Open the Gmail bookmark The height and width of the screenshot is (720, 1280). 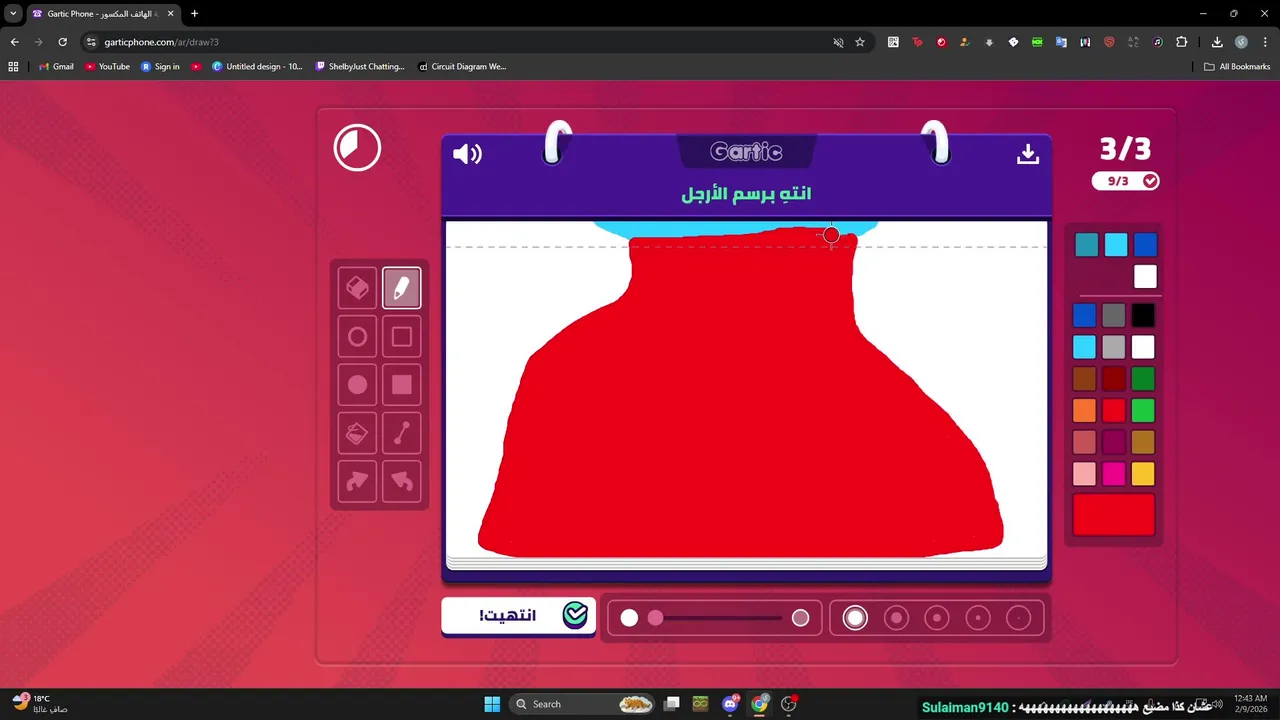[56, 67]
